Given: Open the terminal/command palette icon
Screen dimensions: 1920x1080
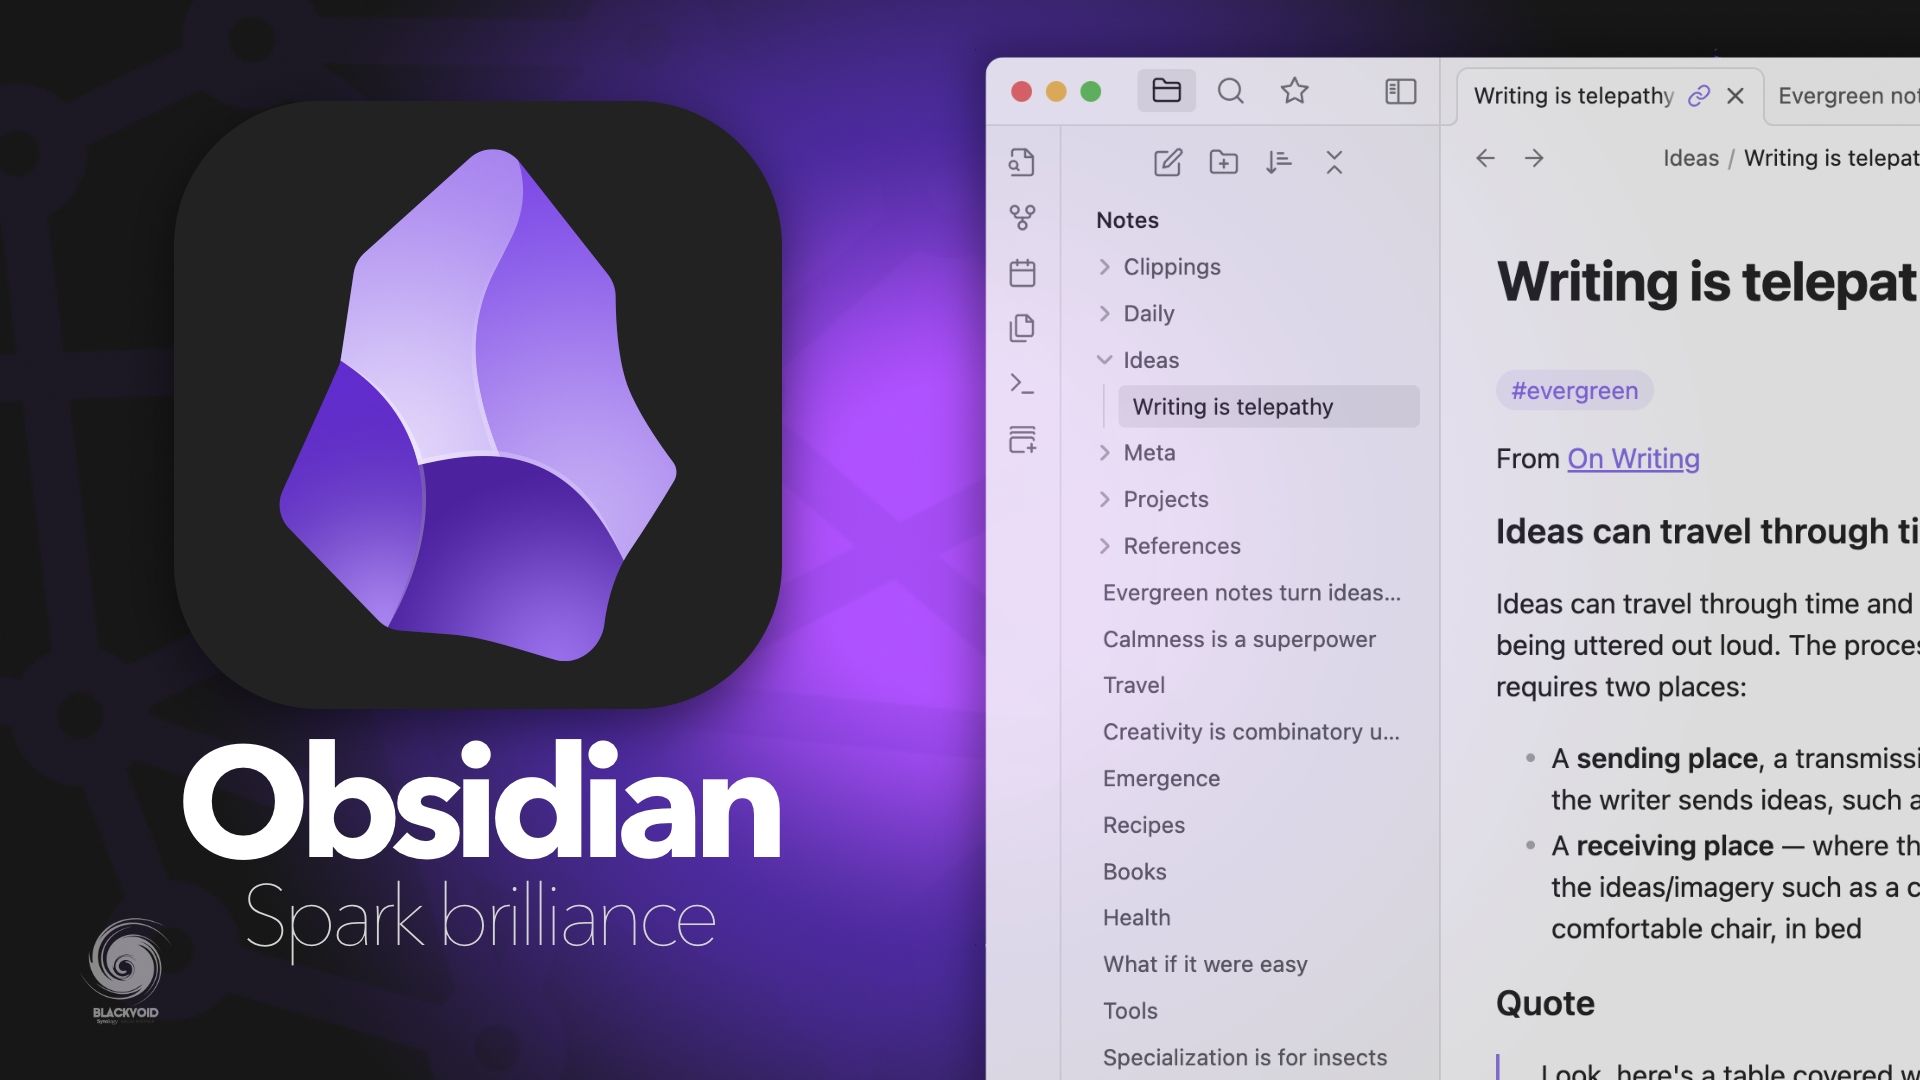Looking at the screenshot, I should pos(1022,384).
